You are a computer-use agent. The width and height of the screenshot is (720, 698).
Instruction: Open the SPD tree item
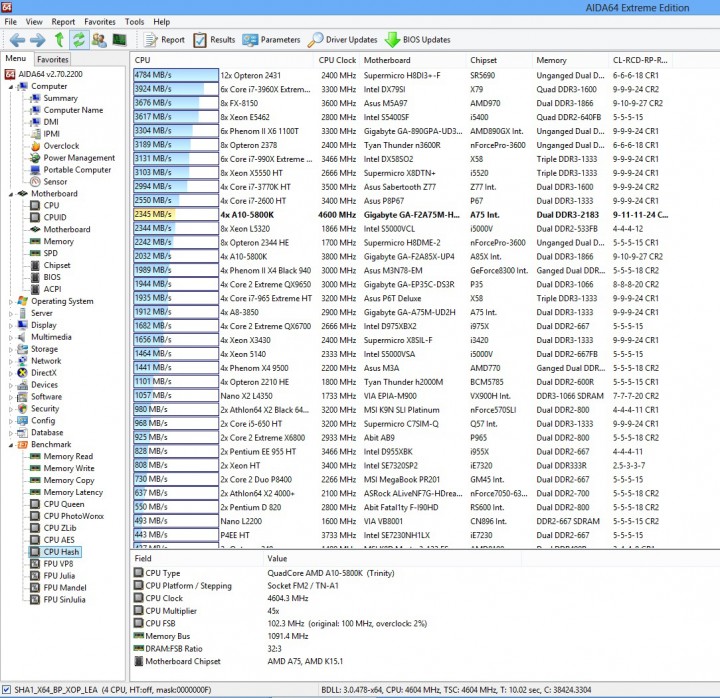click(x=44, y=253)
